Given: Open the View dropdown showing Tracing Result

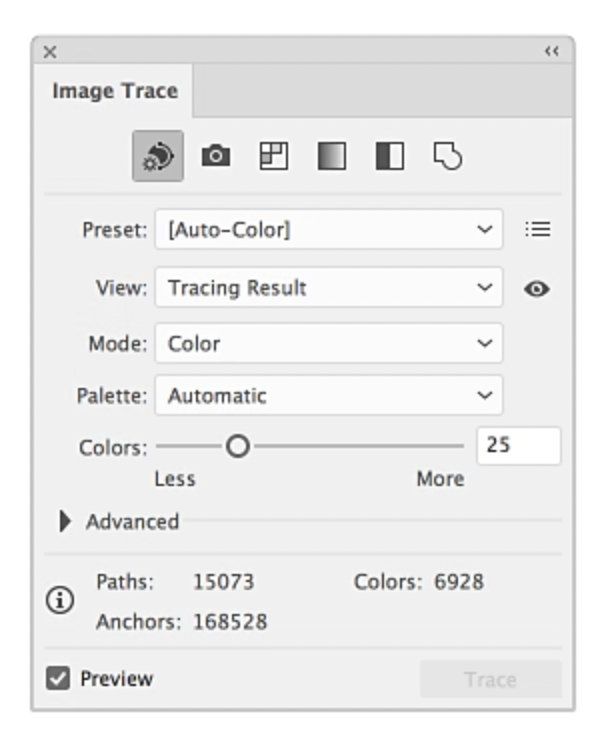Looking at the screenshot, I should pos(329,287).
